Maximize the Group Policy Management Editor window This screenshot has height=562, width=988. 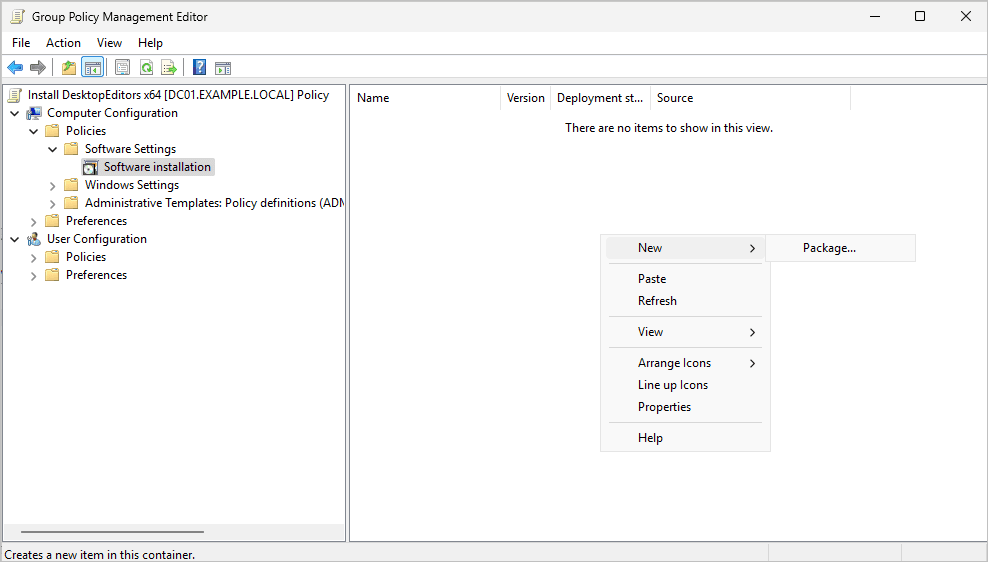click(x=920, y=16)
